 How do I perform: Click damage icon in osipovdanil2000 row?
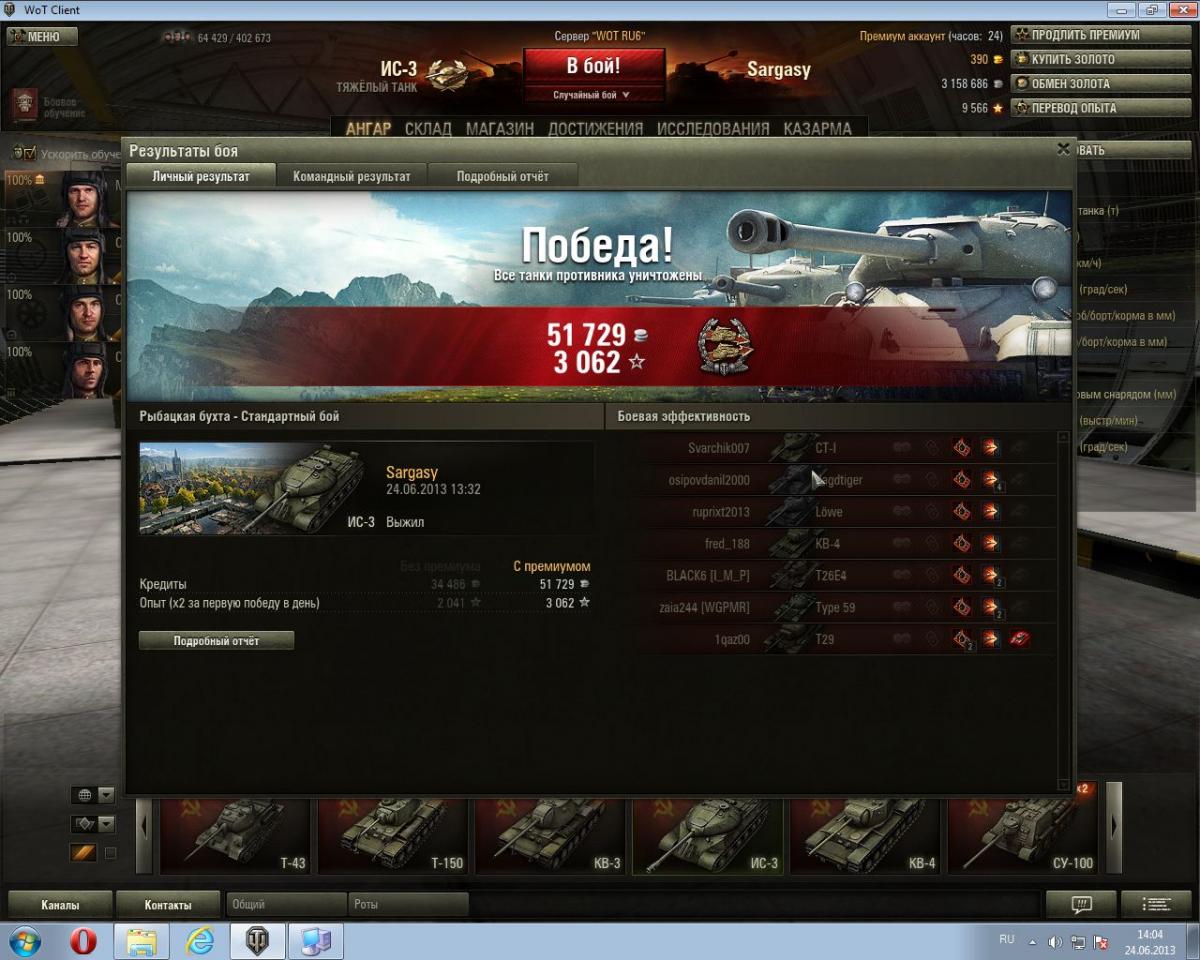990,480
